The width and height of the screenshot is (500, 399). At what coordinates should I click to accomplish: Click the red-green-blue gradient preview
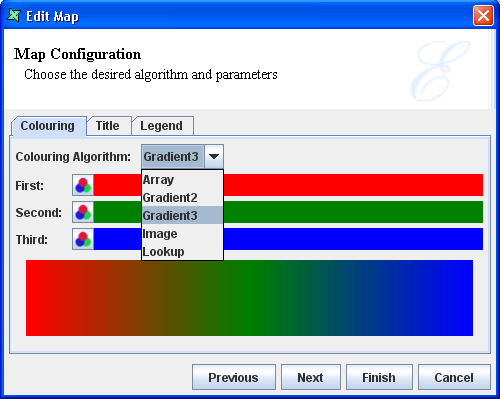click(x=249, y=298)
